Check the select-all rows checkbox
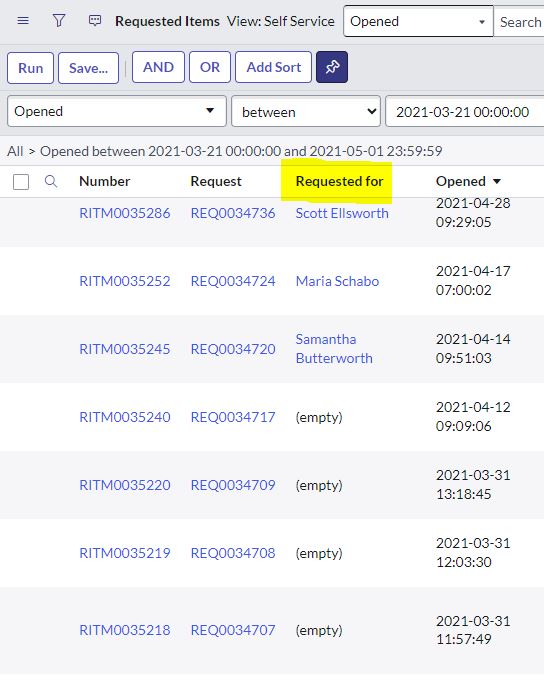 coord(21,182)
